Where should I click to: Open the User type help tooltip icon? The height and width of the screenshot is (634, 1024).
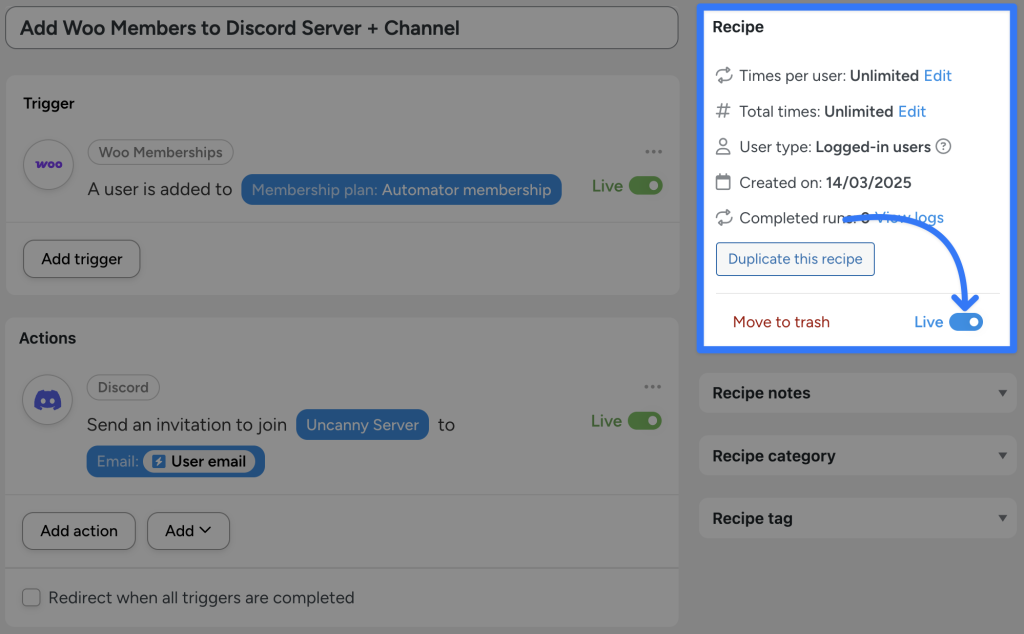point(942,146)
